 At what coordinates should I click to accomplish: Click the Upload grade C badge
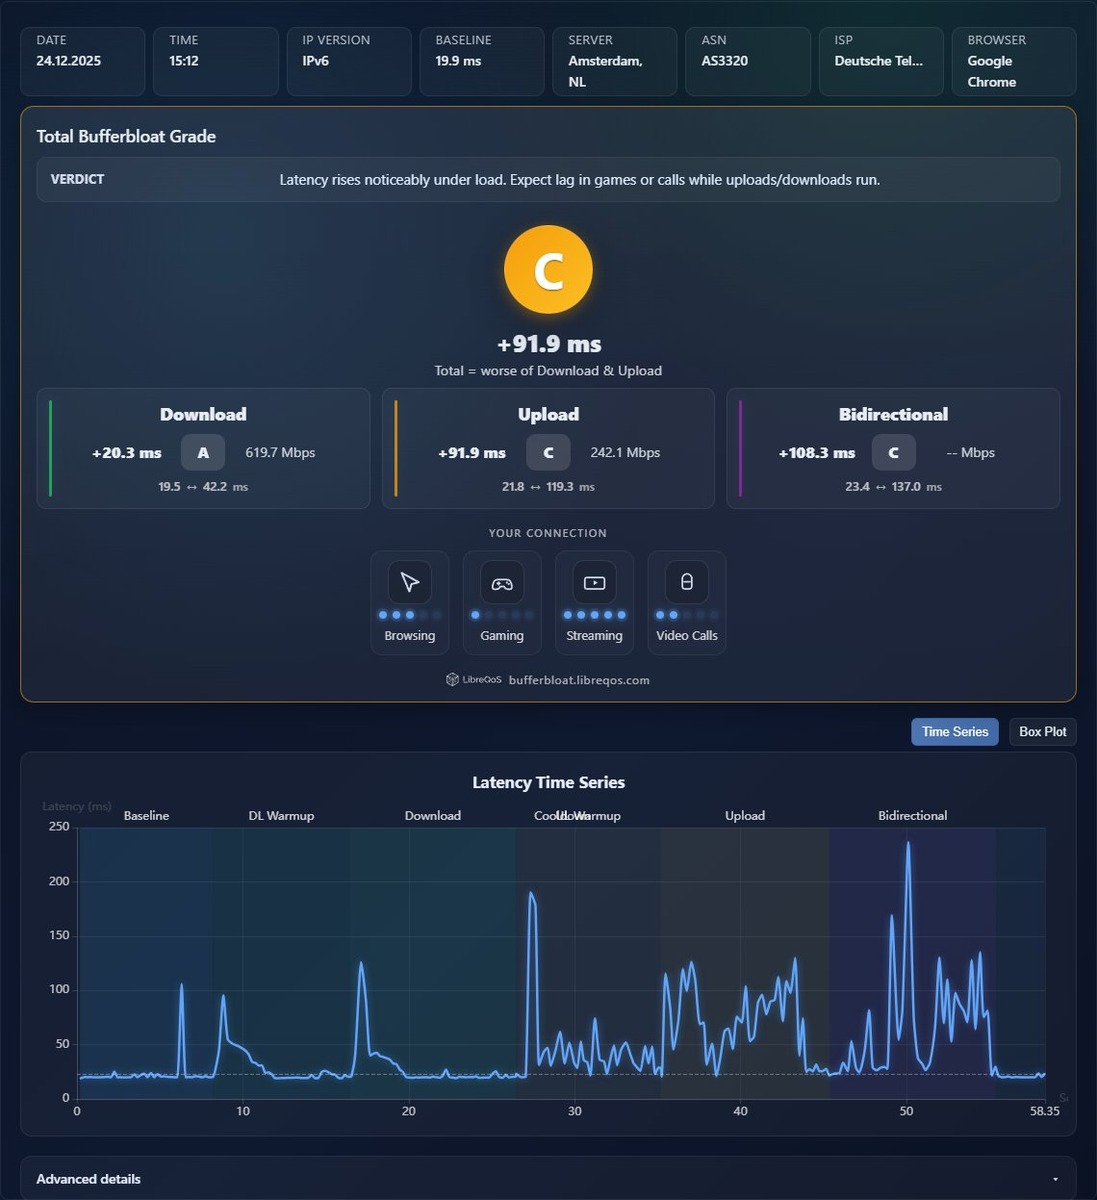pos(548,452)
